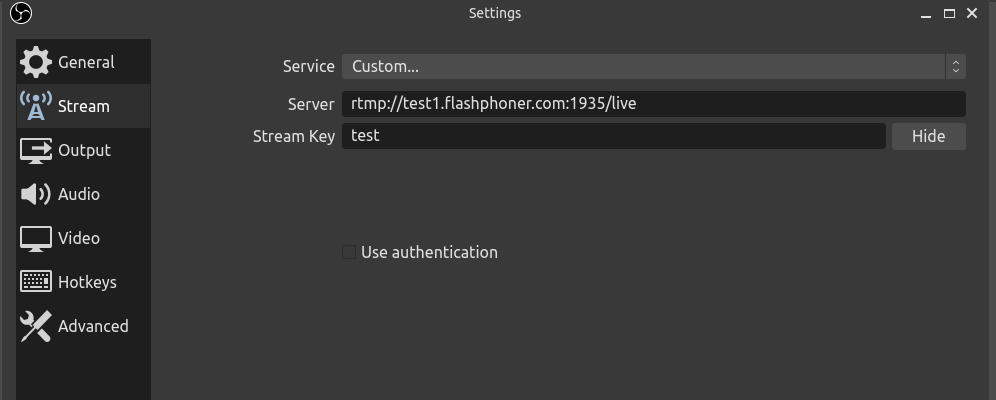This screenshot has width=996, height=400.
Task: Click the Service combo box arrows
Action: click(x=956, y=66)
